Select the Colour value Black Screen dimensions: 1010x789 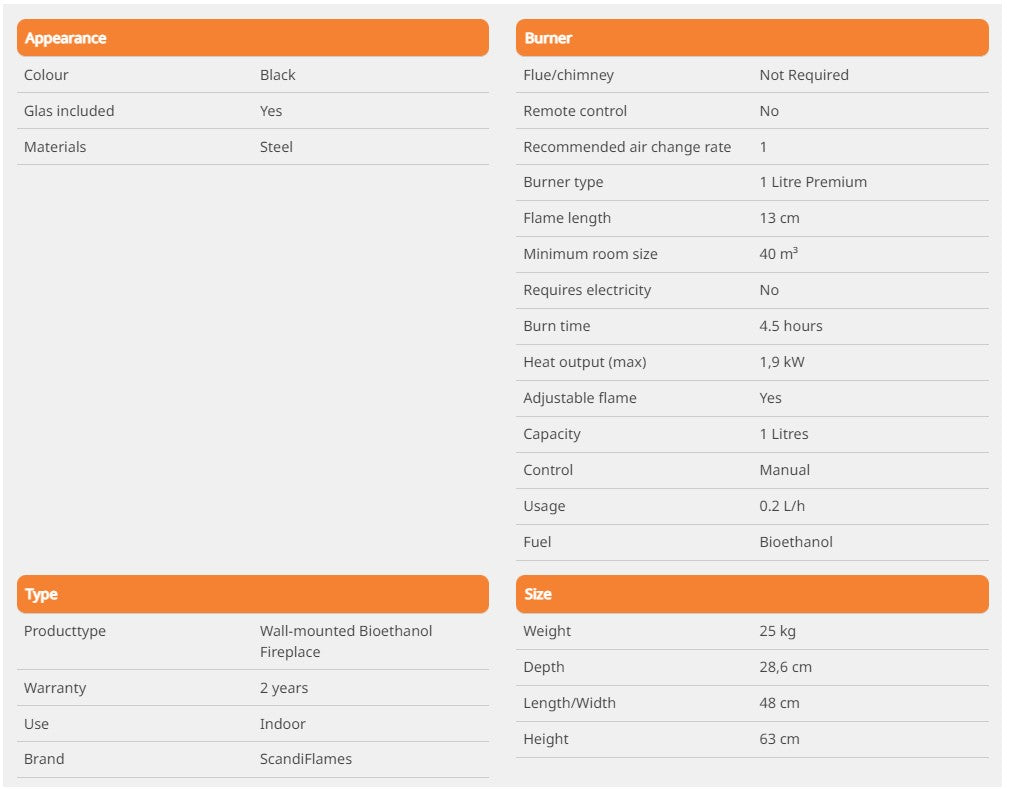278,75
